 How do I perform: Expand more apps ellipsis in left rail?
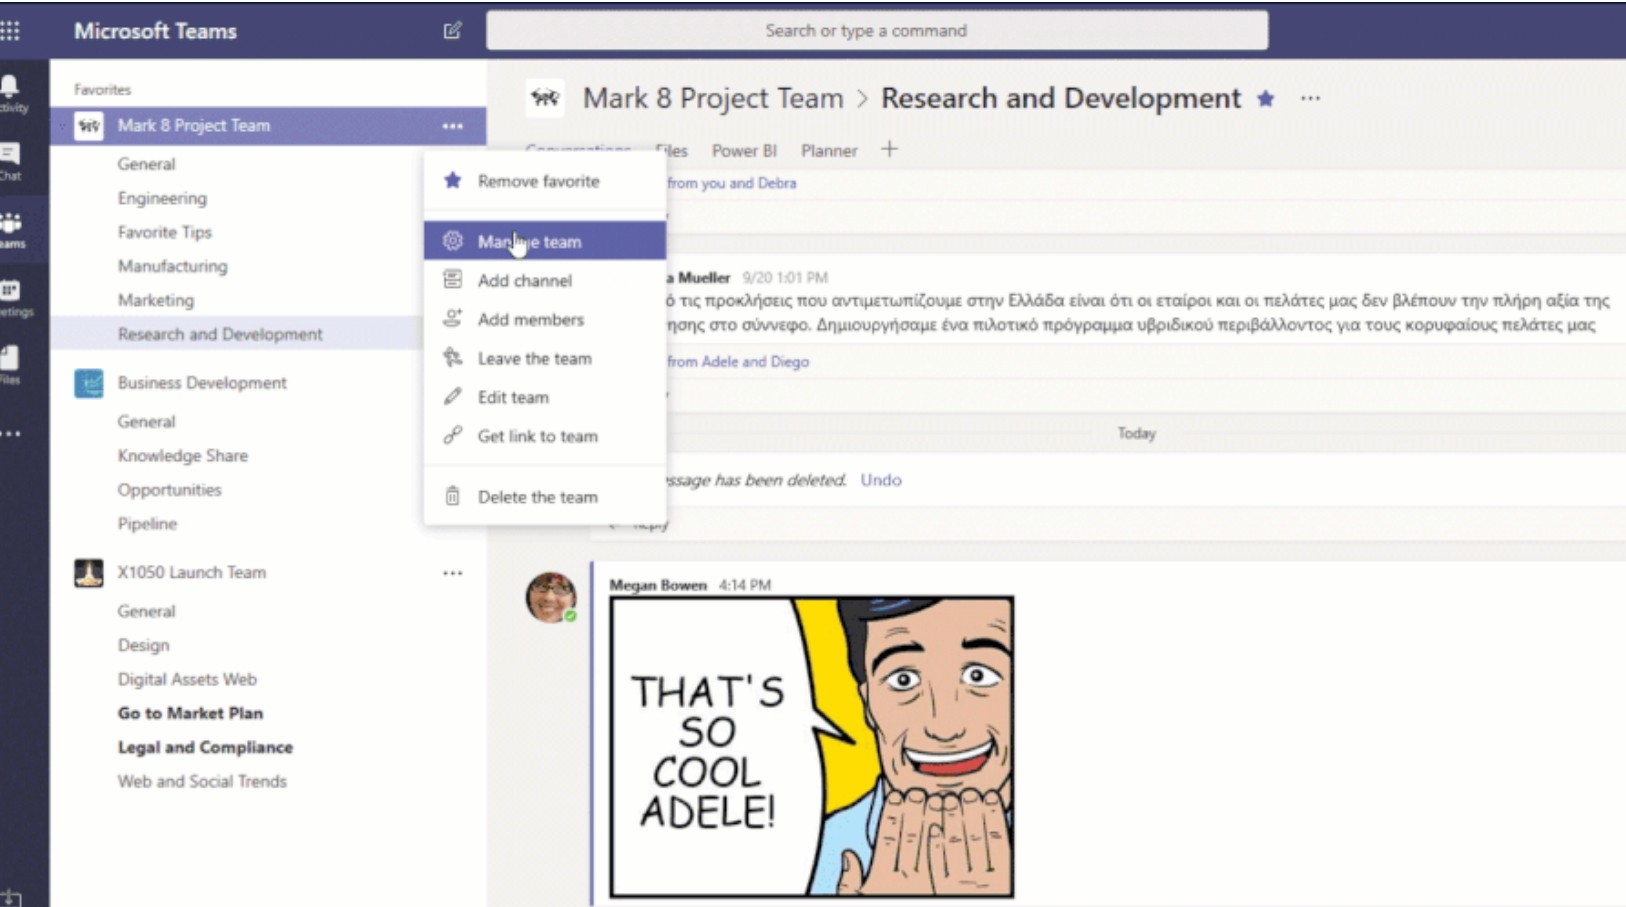tap(11, 434)
